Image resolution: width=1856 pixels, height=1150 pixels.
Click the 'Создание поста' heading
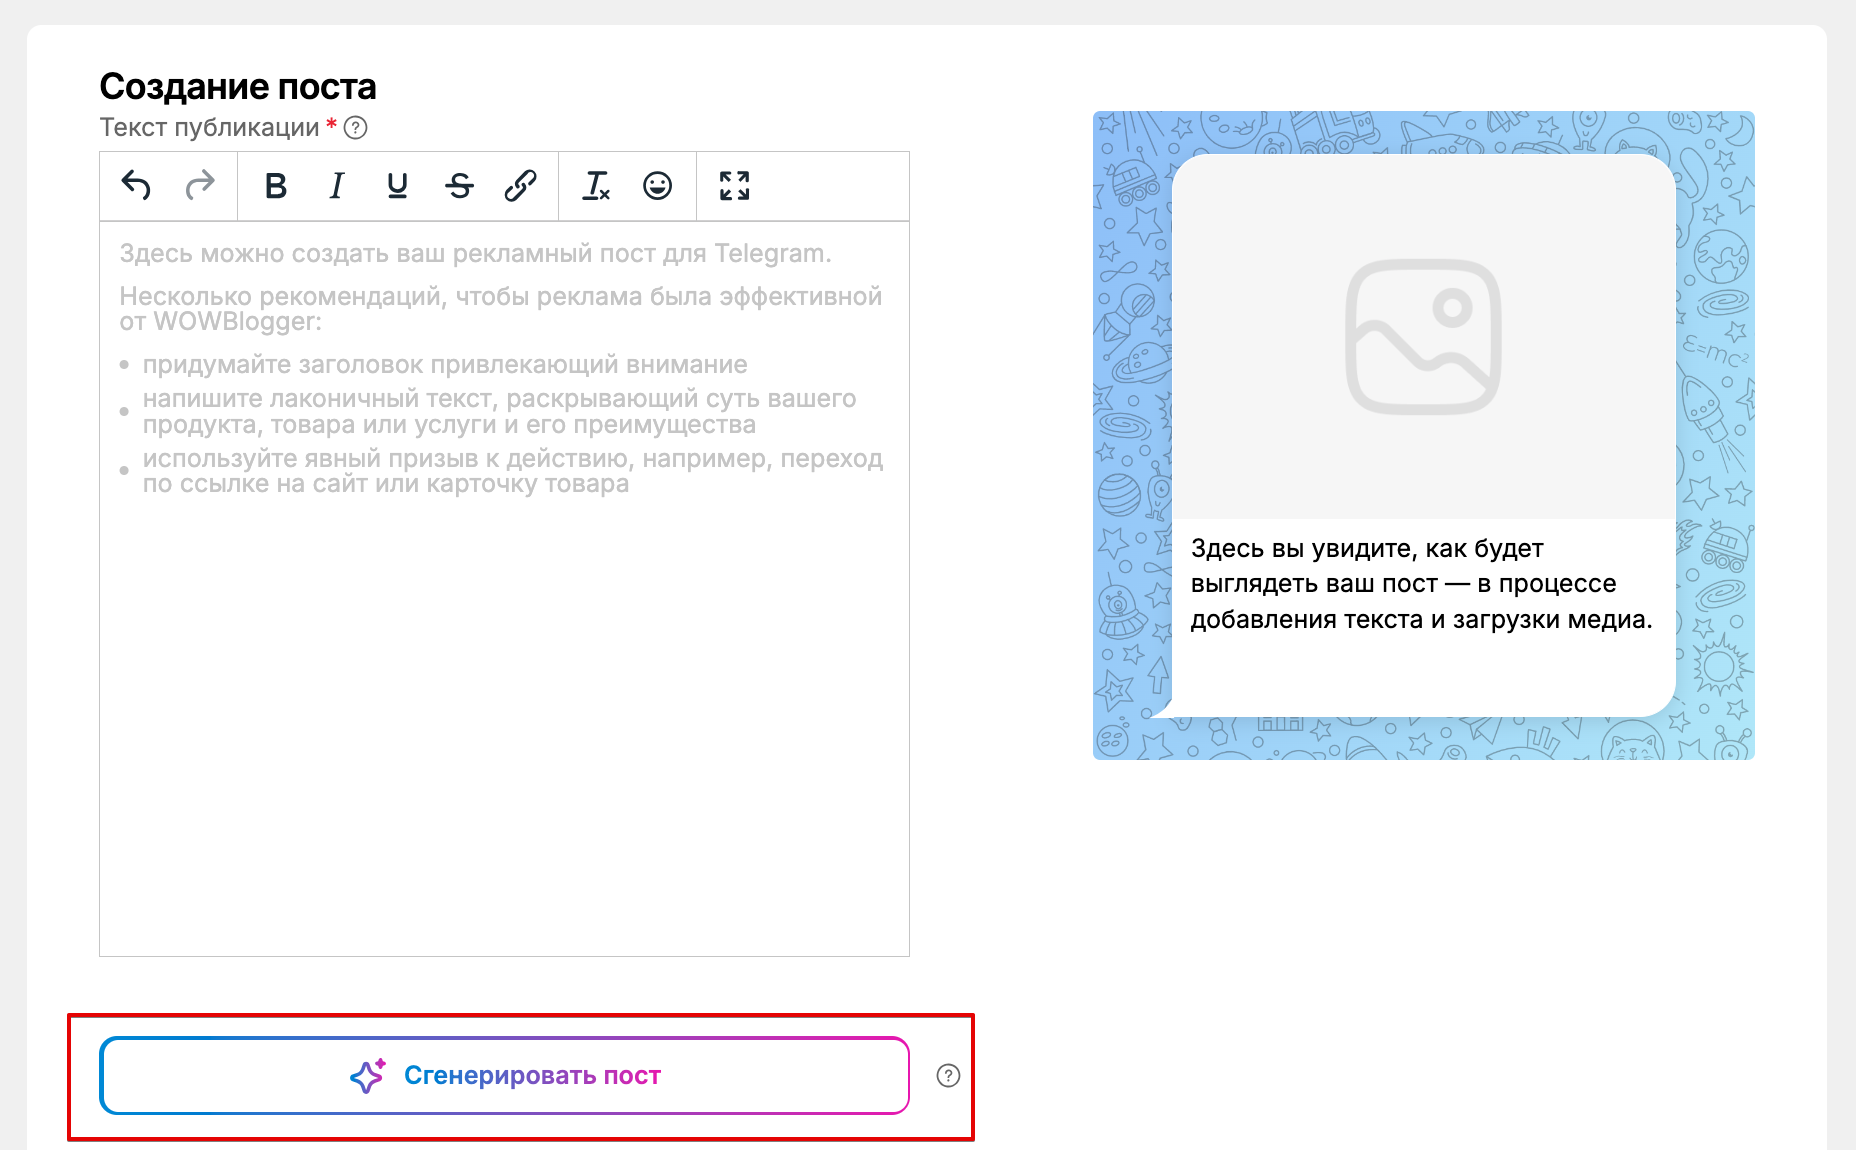238,87
